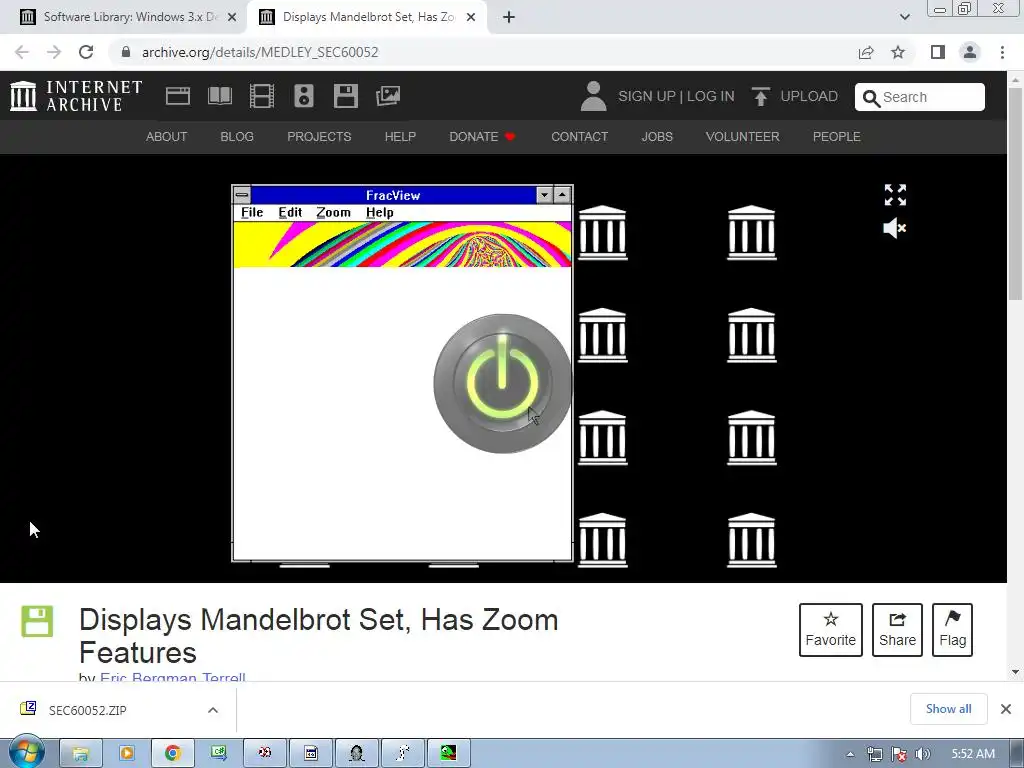Click the BLOG nav link
The width and height of the screenshot is (1024, 768).
click(237, 136)
